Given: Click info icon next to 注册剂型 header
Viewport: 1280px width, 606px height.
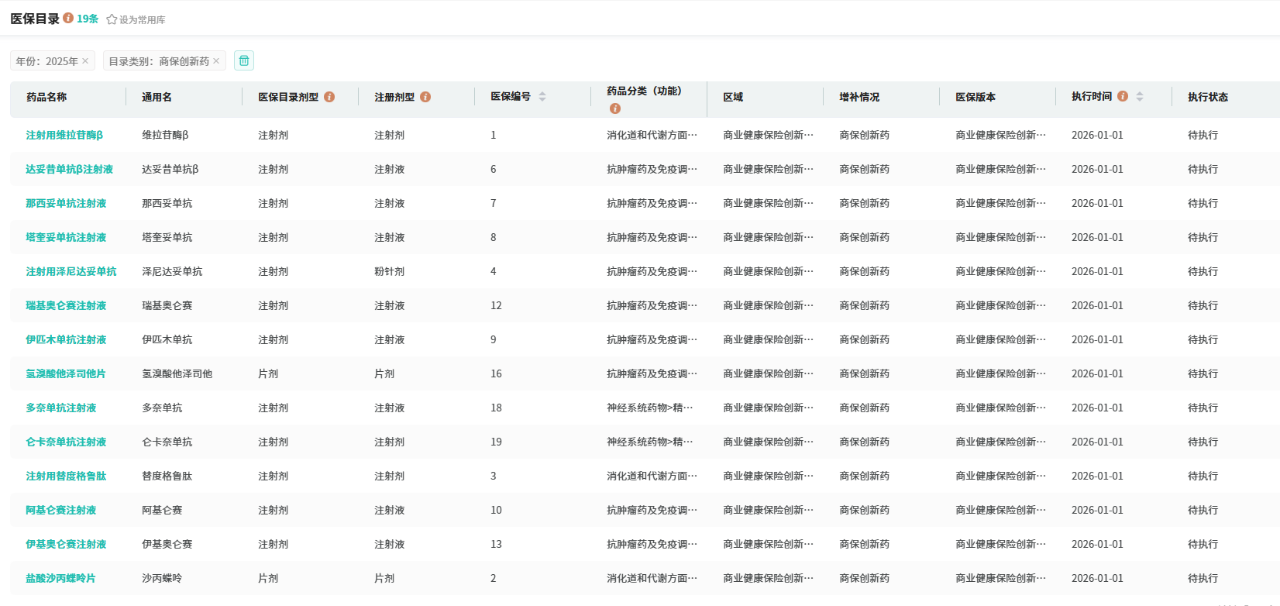Looking at the screenshot, I should (x=425, y=97).
